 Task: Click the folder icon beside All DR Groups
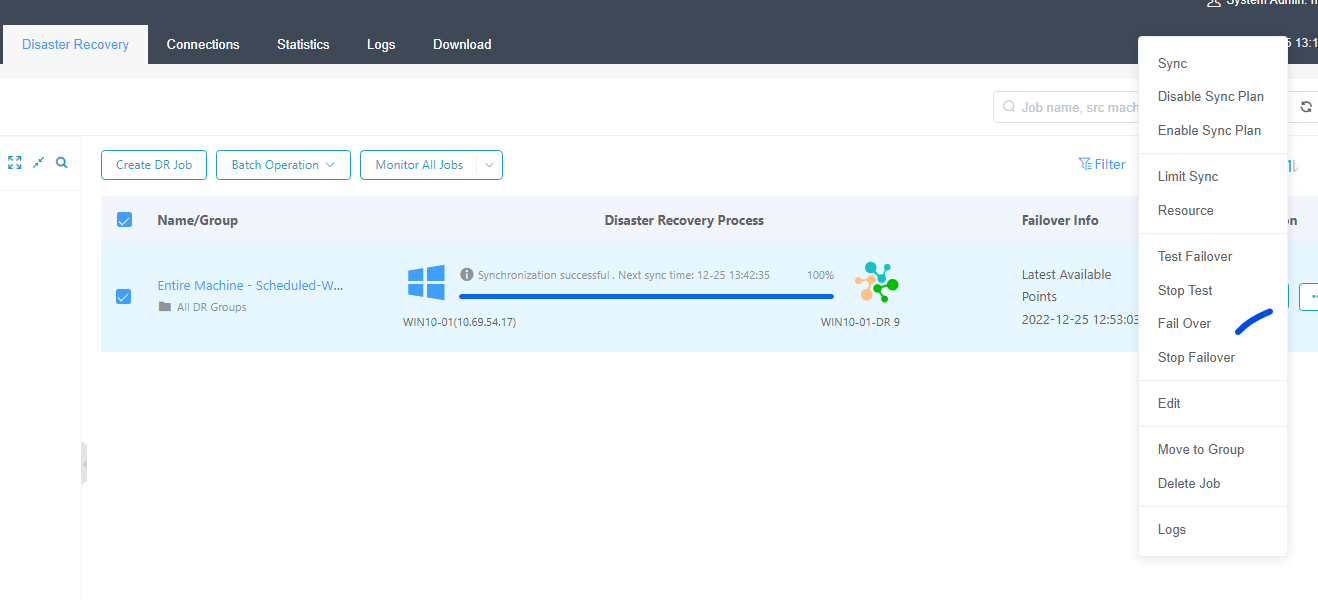[x=165, y=307]
